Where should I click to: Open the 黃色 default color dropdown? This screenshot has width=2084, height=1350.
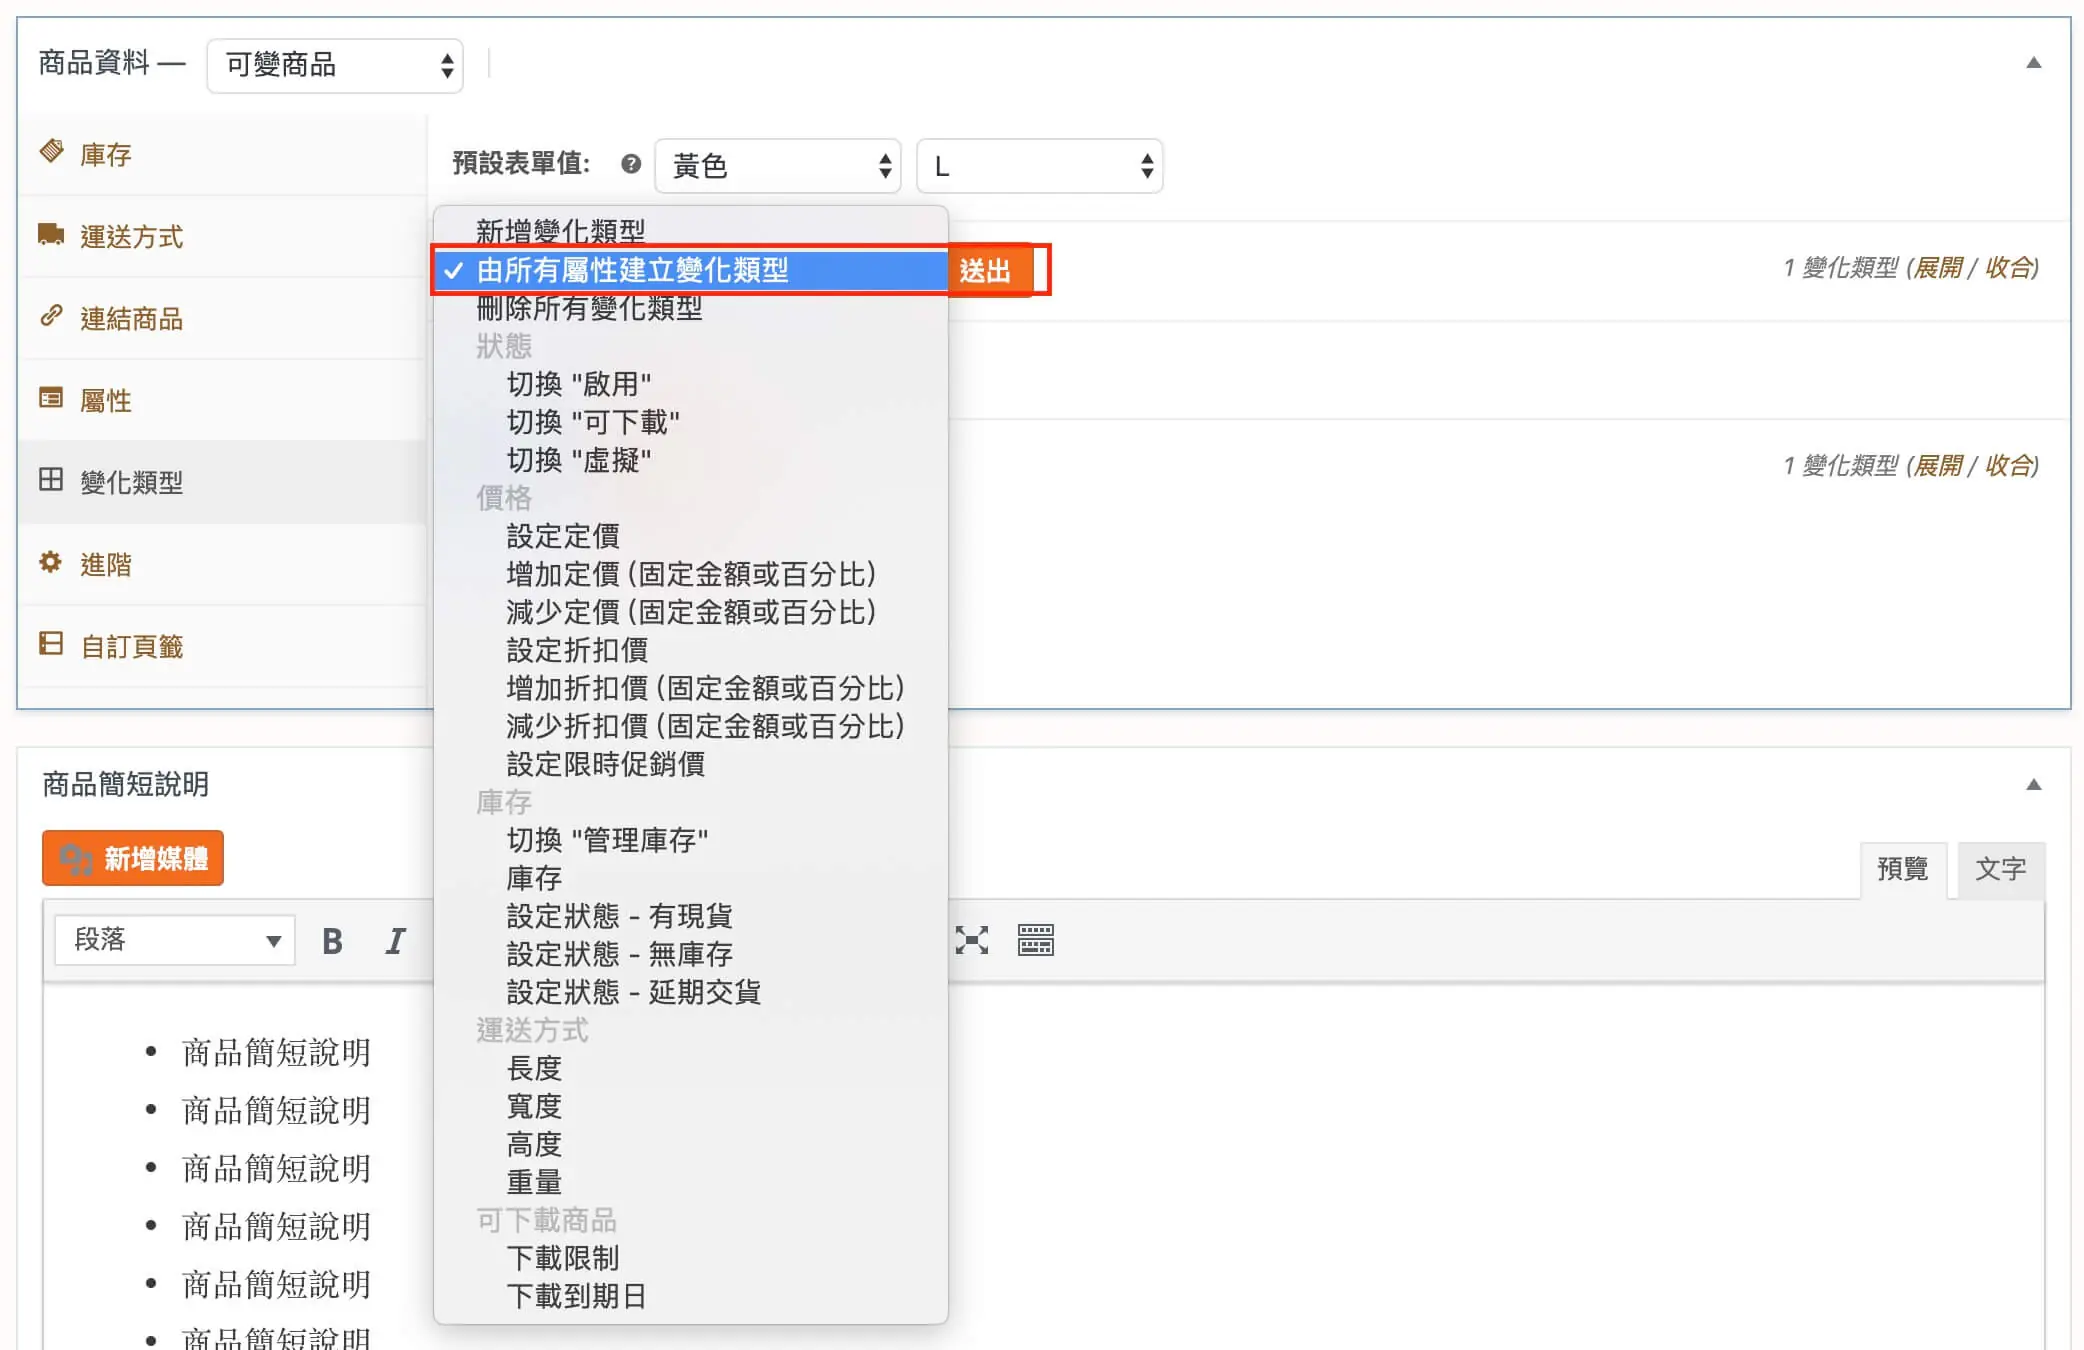(x=778, y=166)
